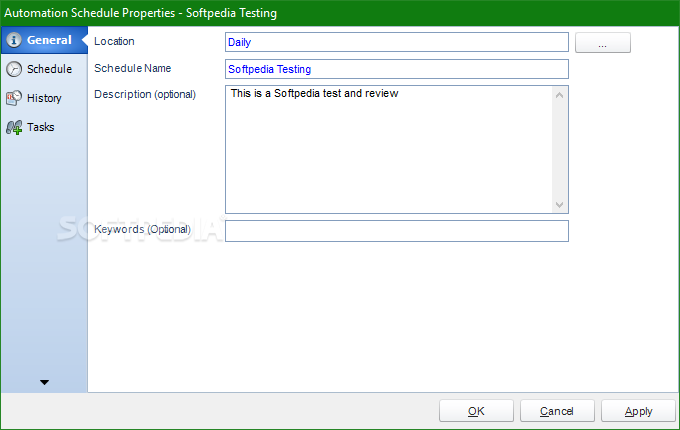Click the Keywords (Optional) label
Image resolution: width=680 pixels, height=430 pixels.
(x=142, y=229)
